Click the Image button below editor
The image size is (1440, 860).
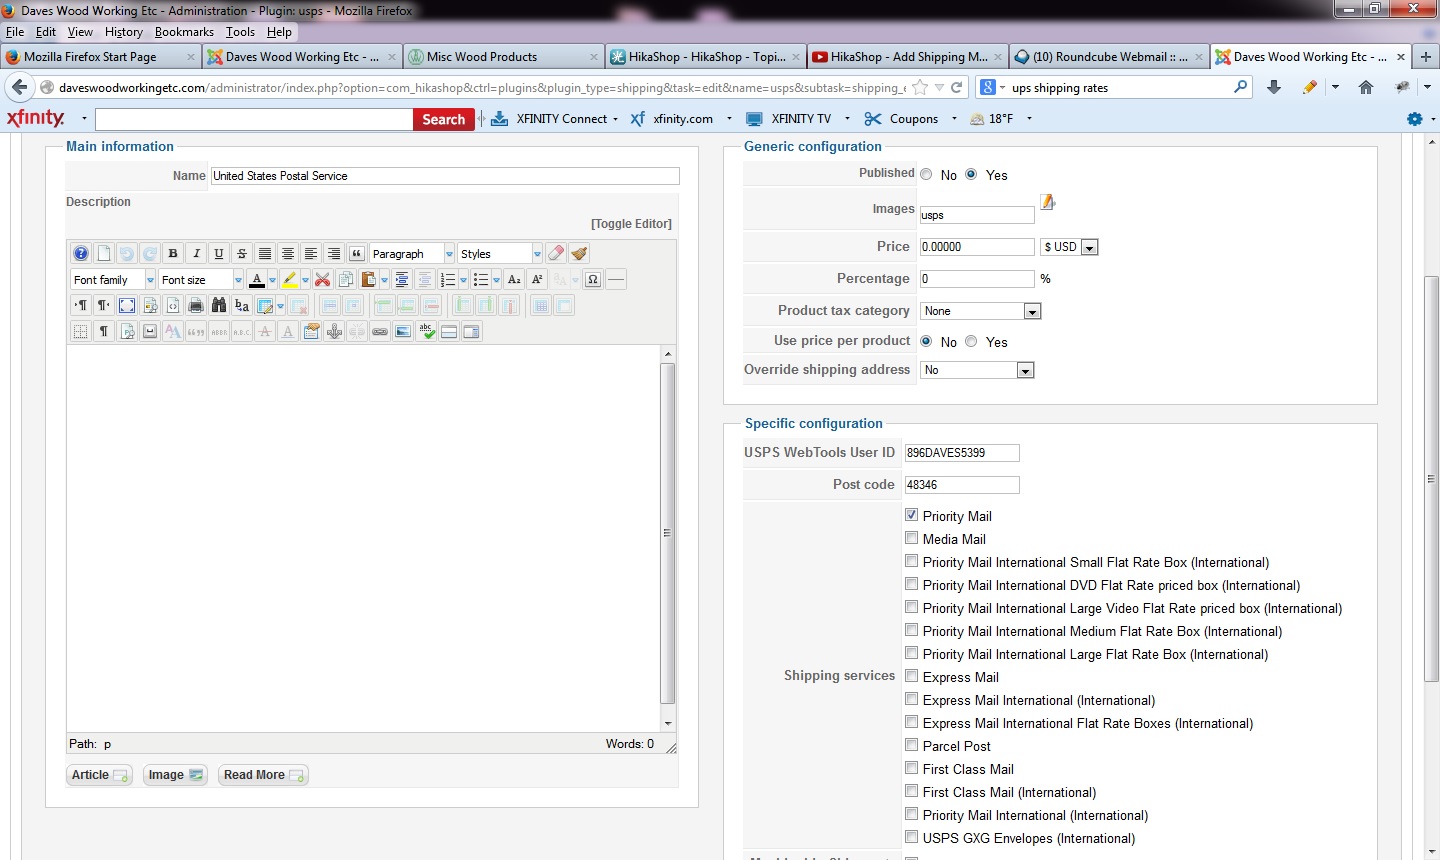(x=175, y=775)
